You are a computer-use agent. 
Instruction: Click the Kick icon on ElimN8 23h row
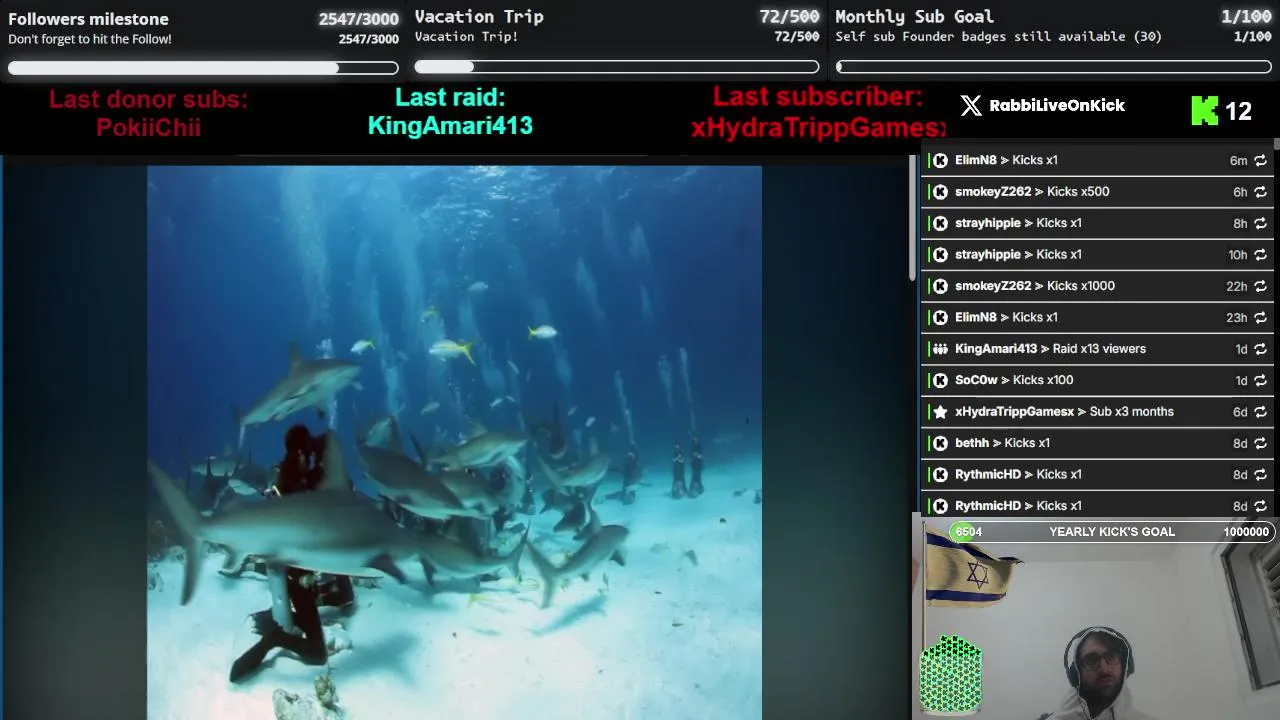940,317
